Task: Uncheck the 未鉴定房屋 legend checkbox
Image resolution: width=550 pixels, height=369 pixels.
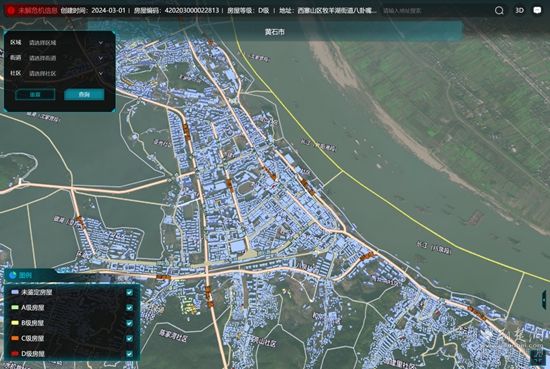Action: 129,292
